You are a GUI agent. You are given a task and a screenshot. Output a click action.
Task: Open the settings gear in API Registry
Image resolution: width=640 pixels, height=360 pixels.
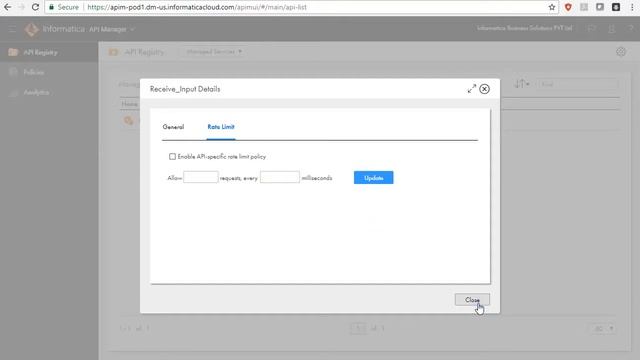(x=621, y=52)
